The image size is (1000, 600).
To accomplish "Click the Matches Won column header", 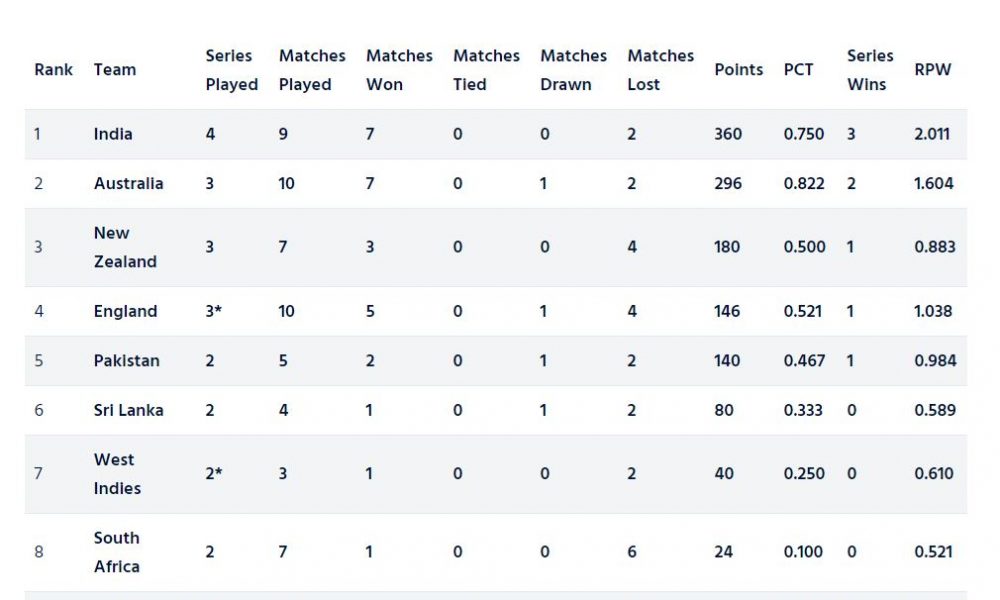I will pos(399,70).
